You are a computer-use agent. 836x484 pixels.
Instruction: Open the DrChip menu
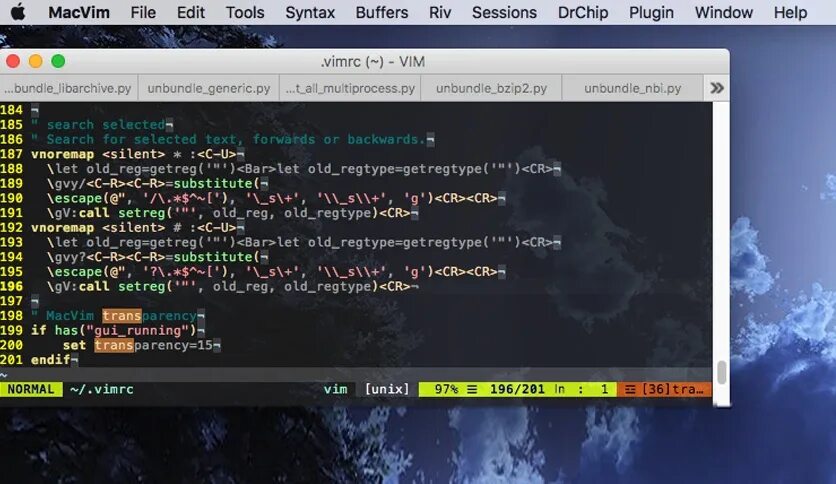(x=583, y=12)
